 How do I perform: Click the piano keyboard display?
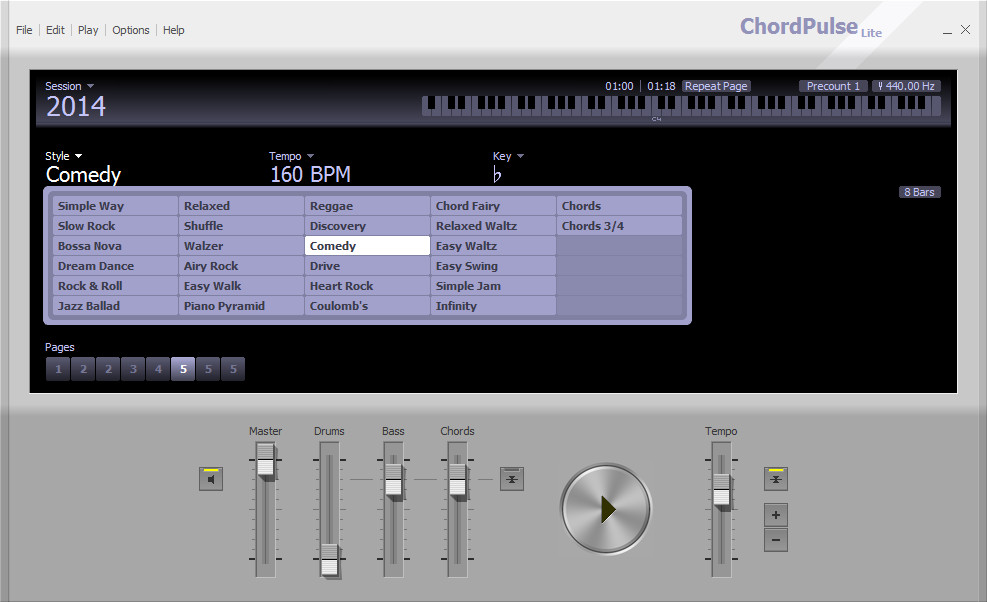pyautogui.click(x=681, y=106)
